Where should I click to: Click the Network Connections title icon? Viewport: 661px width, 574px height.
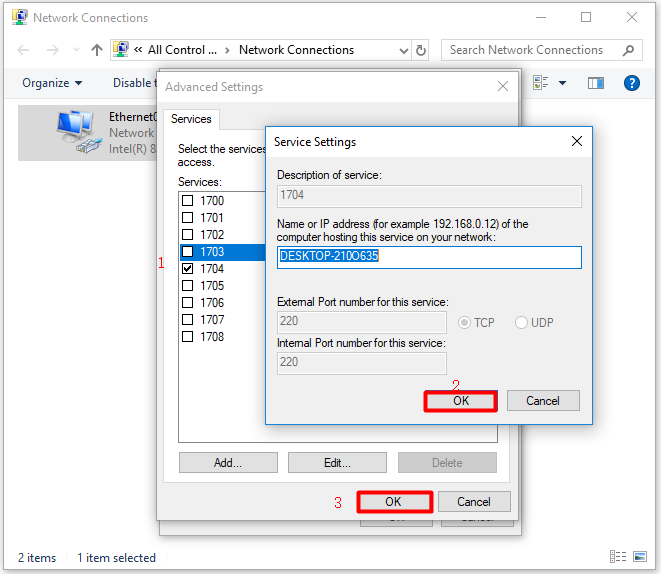(20, 17)
